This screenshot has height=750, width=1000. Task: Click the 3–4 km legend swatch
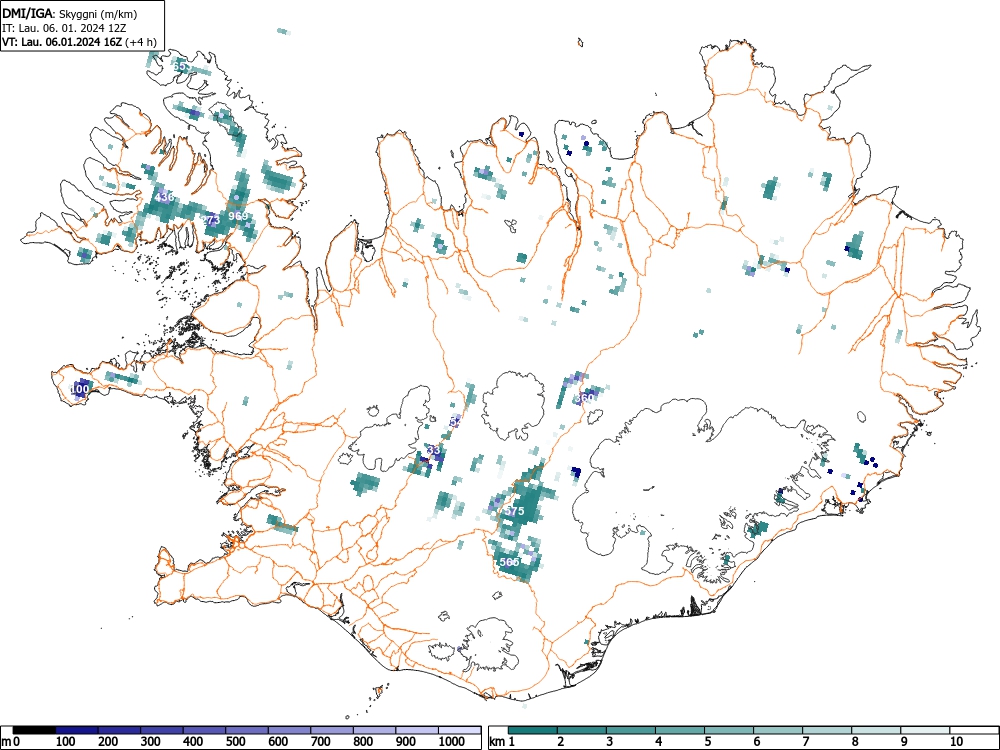click(631, 730)
